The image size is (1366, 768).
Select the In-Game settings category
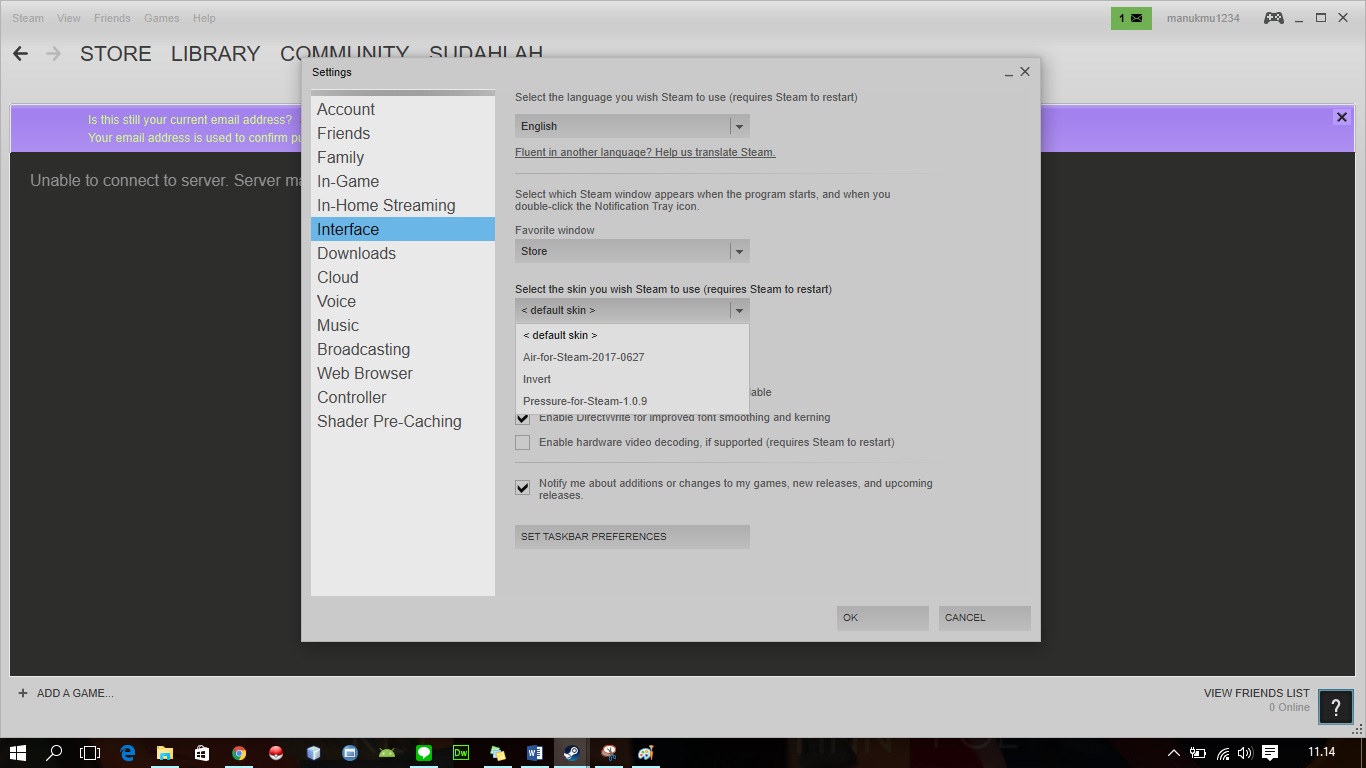(403, 181)
